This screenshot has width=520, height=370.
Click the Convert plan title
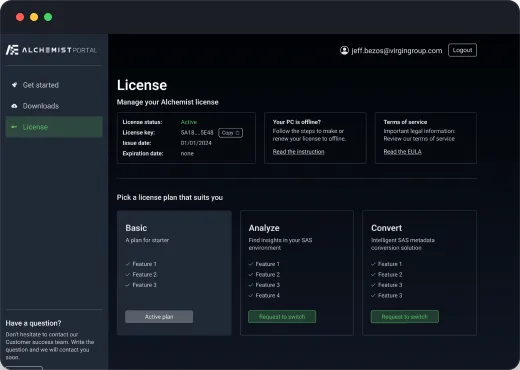pyautogui.click(x=386, y=228)
